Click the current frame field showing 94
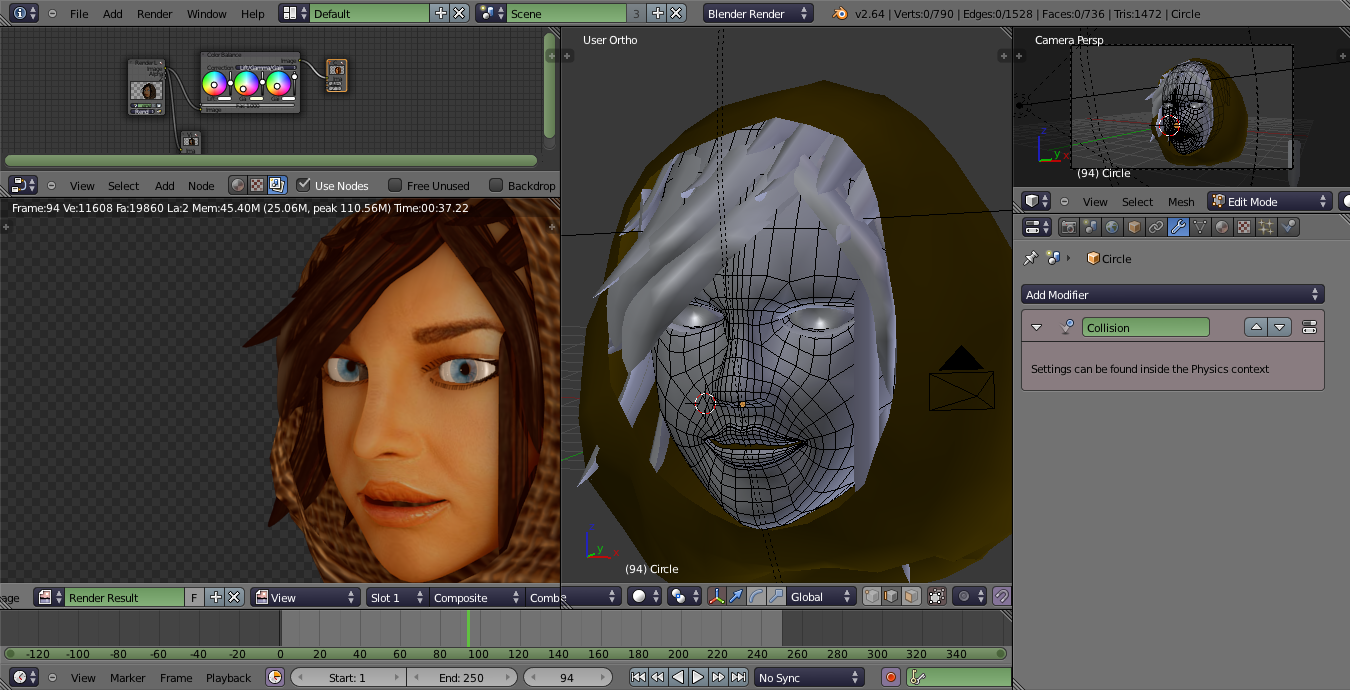The height and width of the screenshot is (690, 1350). 567,677
